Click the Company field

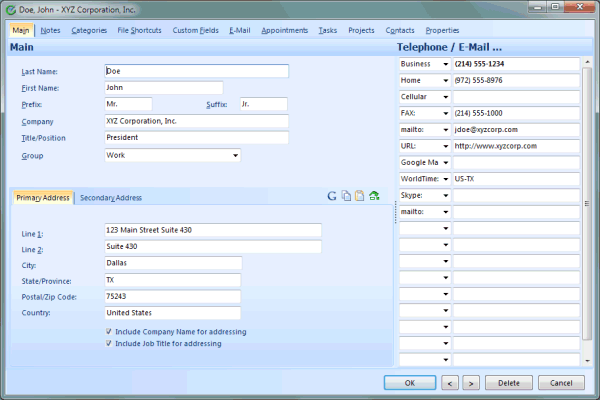pos(196,121)
